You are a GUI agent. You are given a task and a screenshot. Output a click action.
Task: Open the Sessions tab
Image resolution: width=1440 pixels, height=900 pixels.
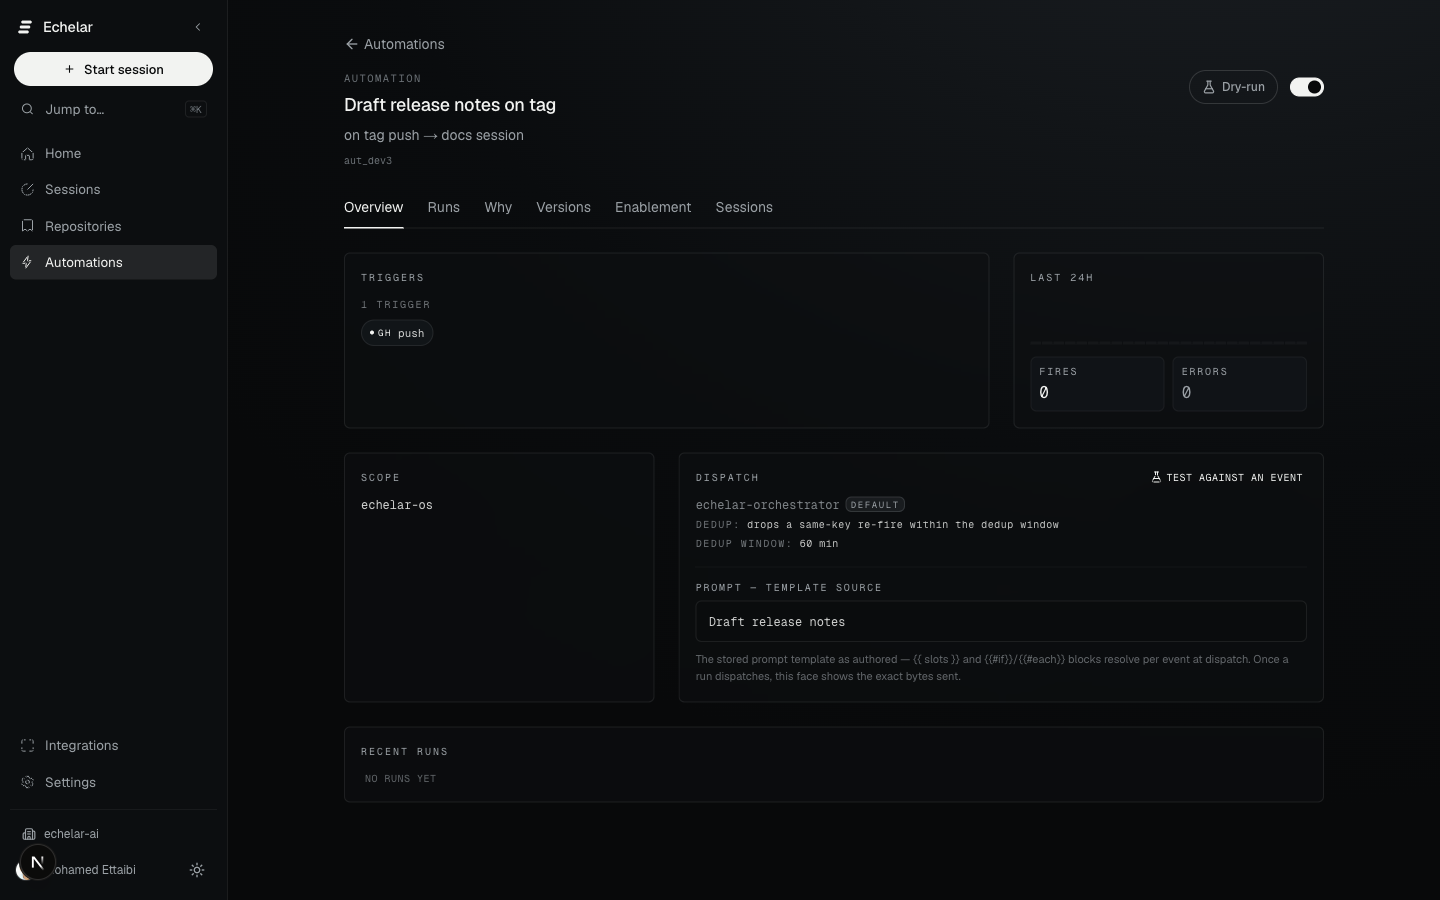[x=744, y=207]
